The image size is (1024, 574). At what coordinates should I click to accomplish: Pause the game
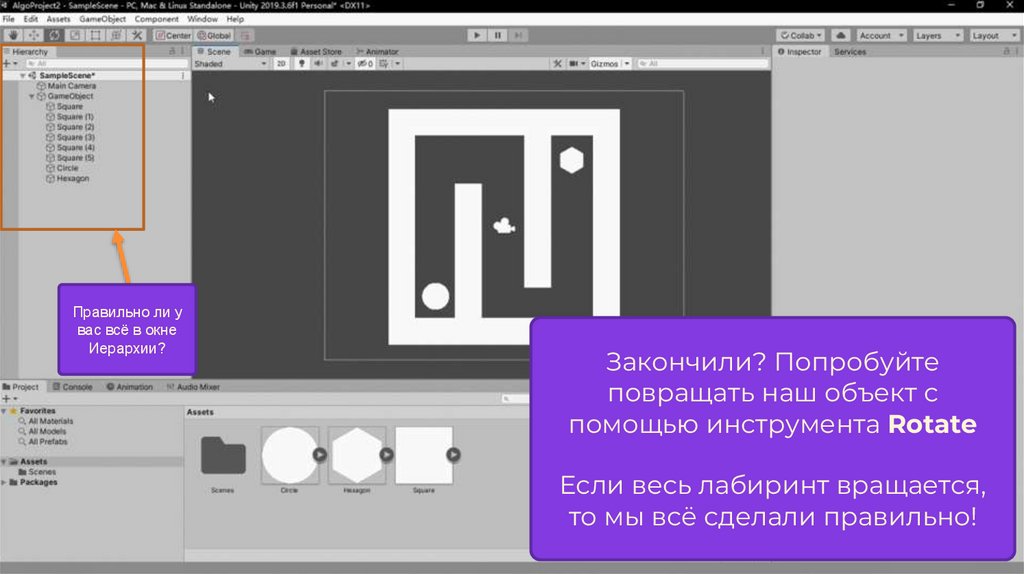498,35
